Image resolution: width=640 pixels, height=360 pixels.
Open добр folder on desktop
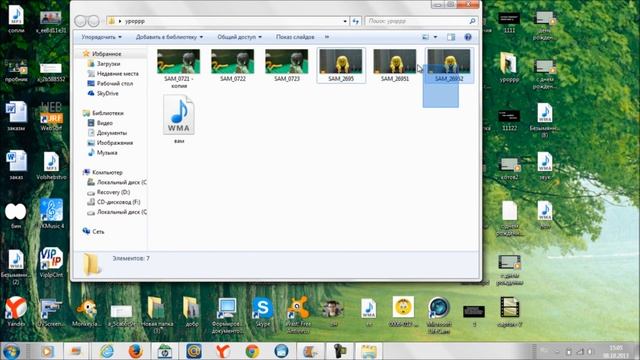[191, 312]
